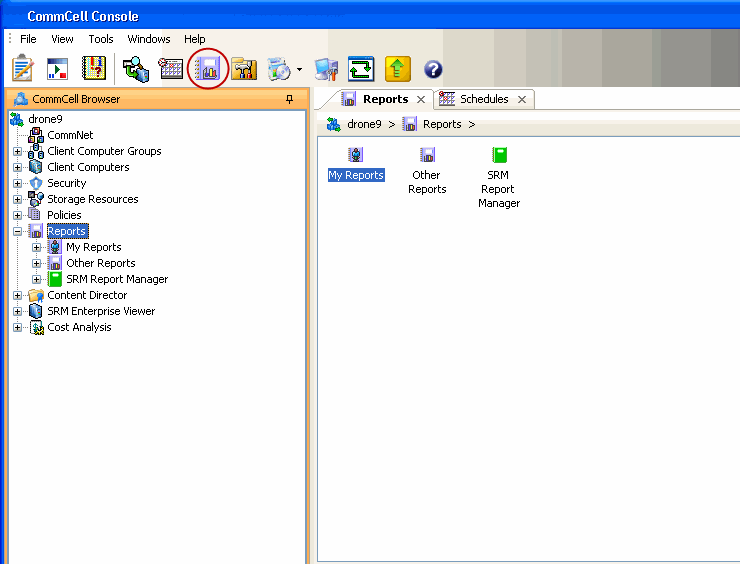
Task: Open the blue question mark Help icon
Action: [433, 69]
